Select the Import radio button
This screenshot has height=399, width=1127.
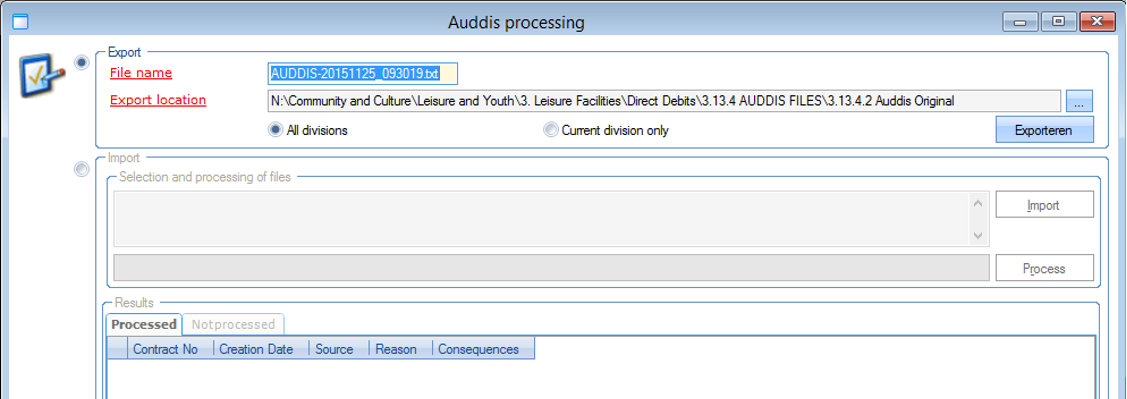(83, 169)
